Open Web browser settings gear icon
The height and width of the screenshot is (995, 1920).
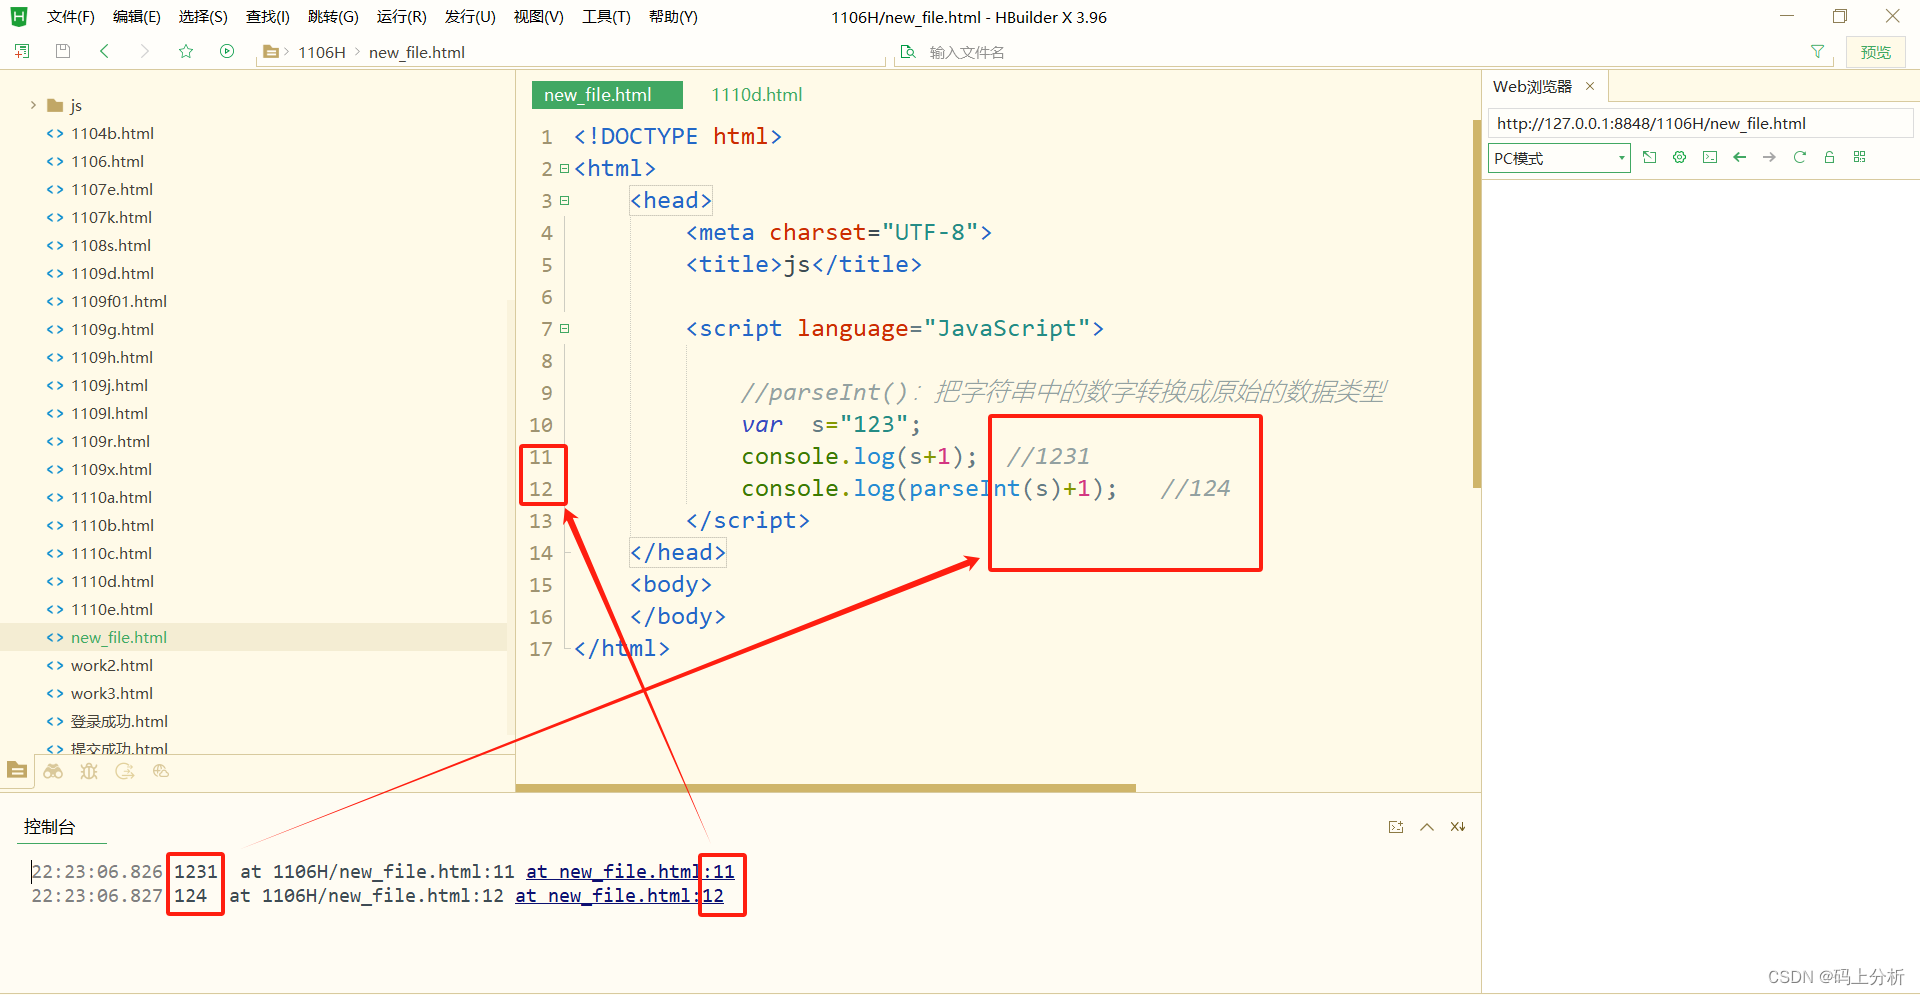1680,157
